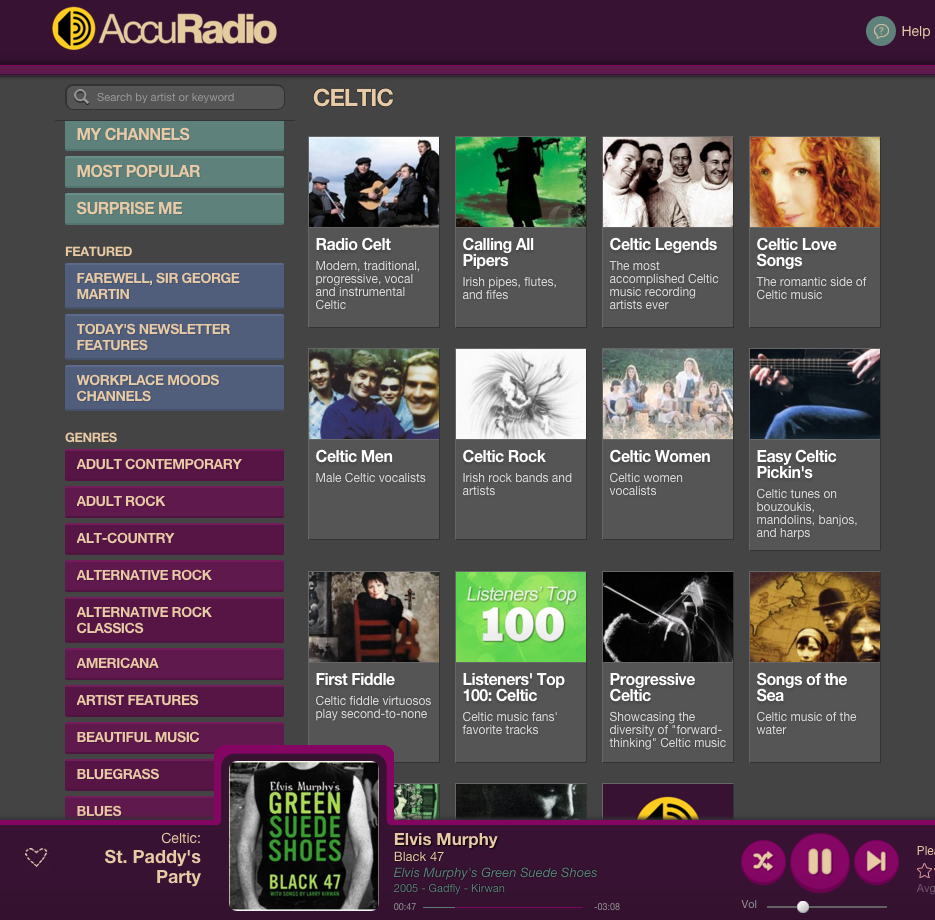Skip to the next track
Screen dimensions: 935x920
click(875, 861)
